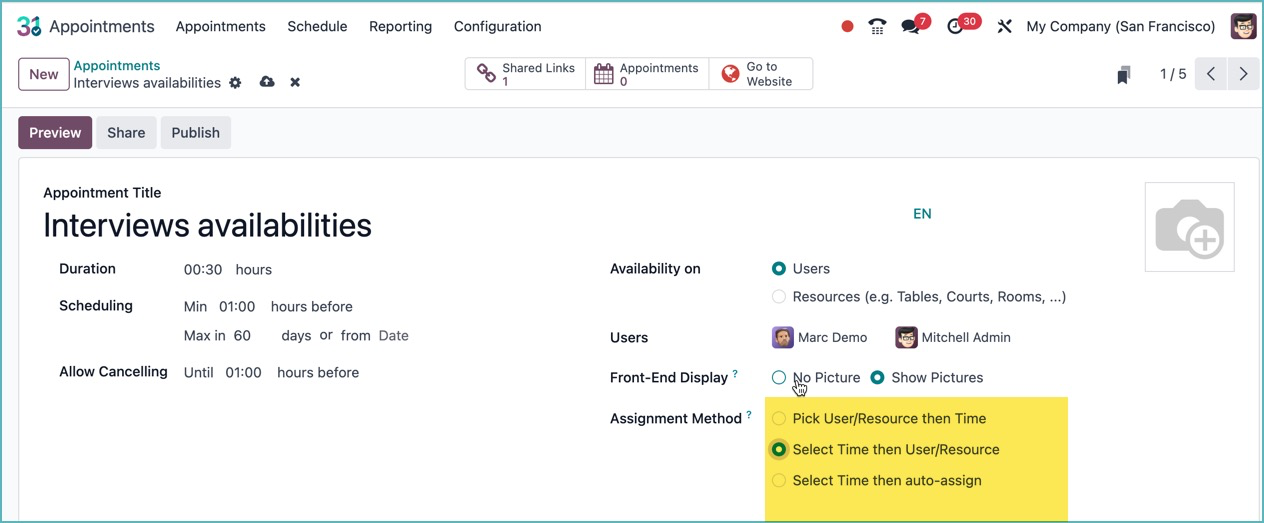
Task: Open My Company (San Francisco) switcher
Action: click(1120, 27)
